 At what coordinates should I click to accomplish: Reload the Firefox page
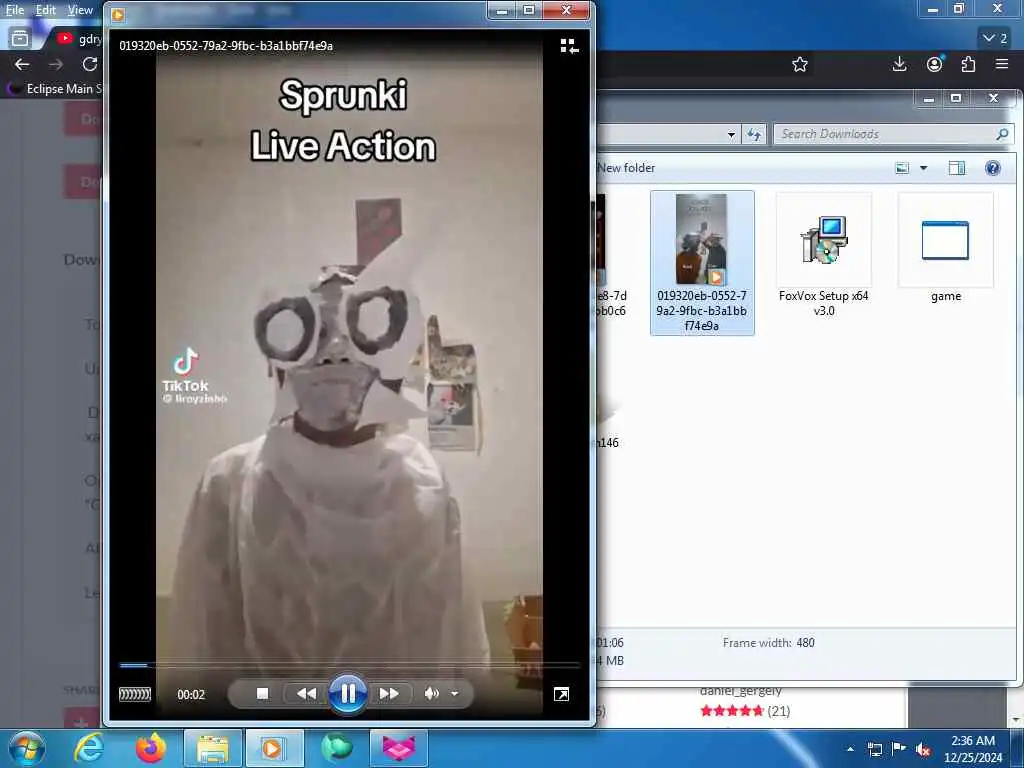tap(90, 64)
